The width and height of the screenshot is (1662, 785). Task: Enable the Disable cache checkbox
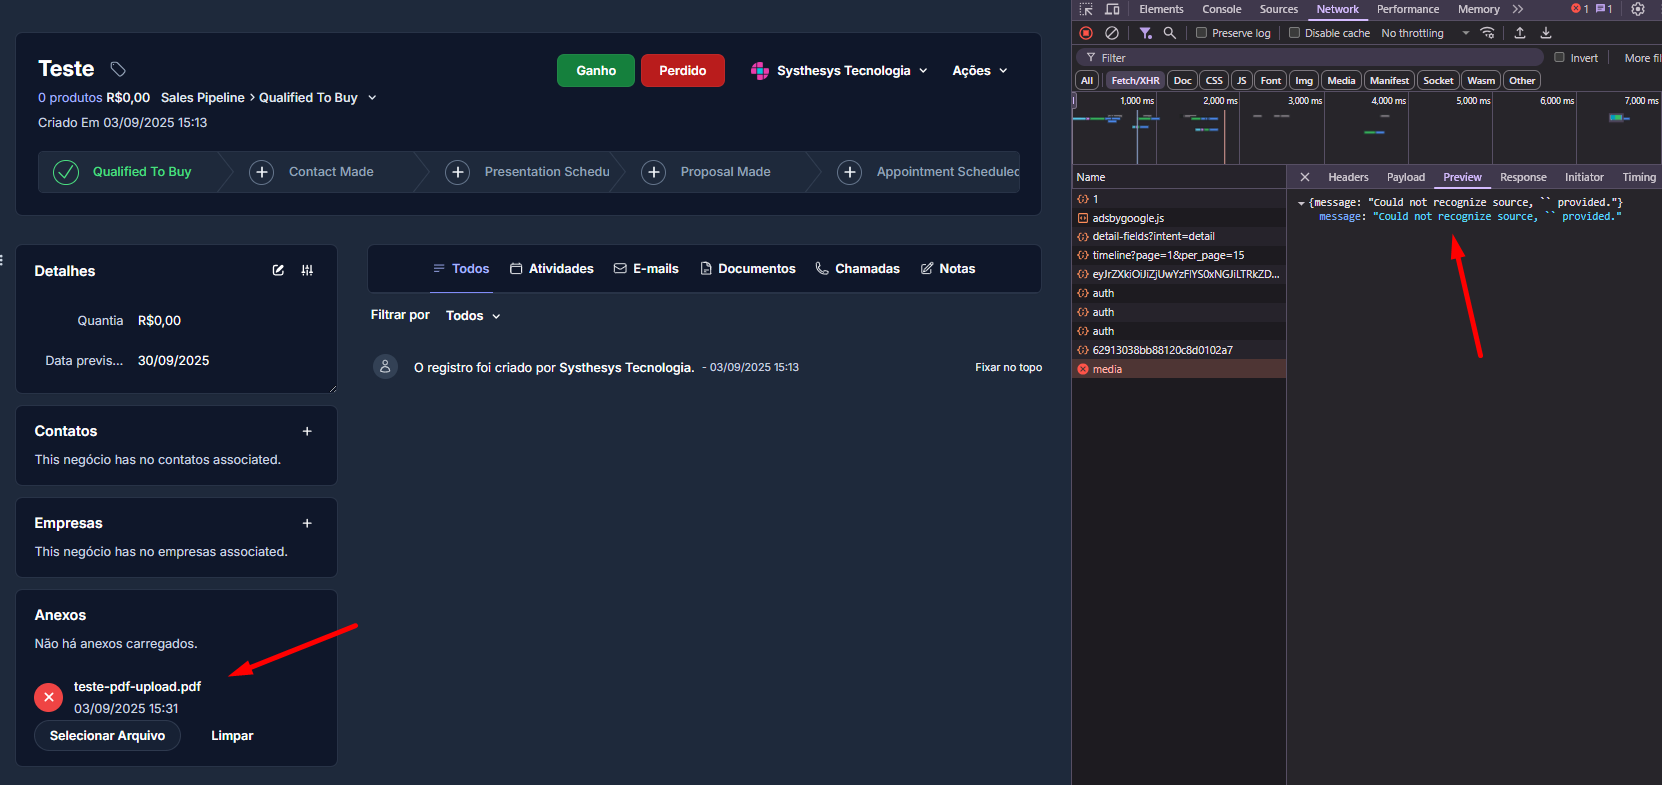(1294, 33)
